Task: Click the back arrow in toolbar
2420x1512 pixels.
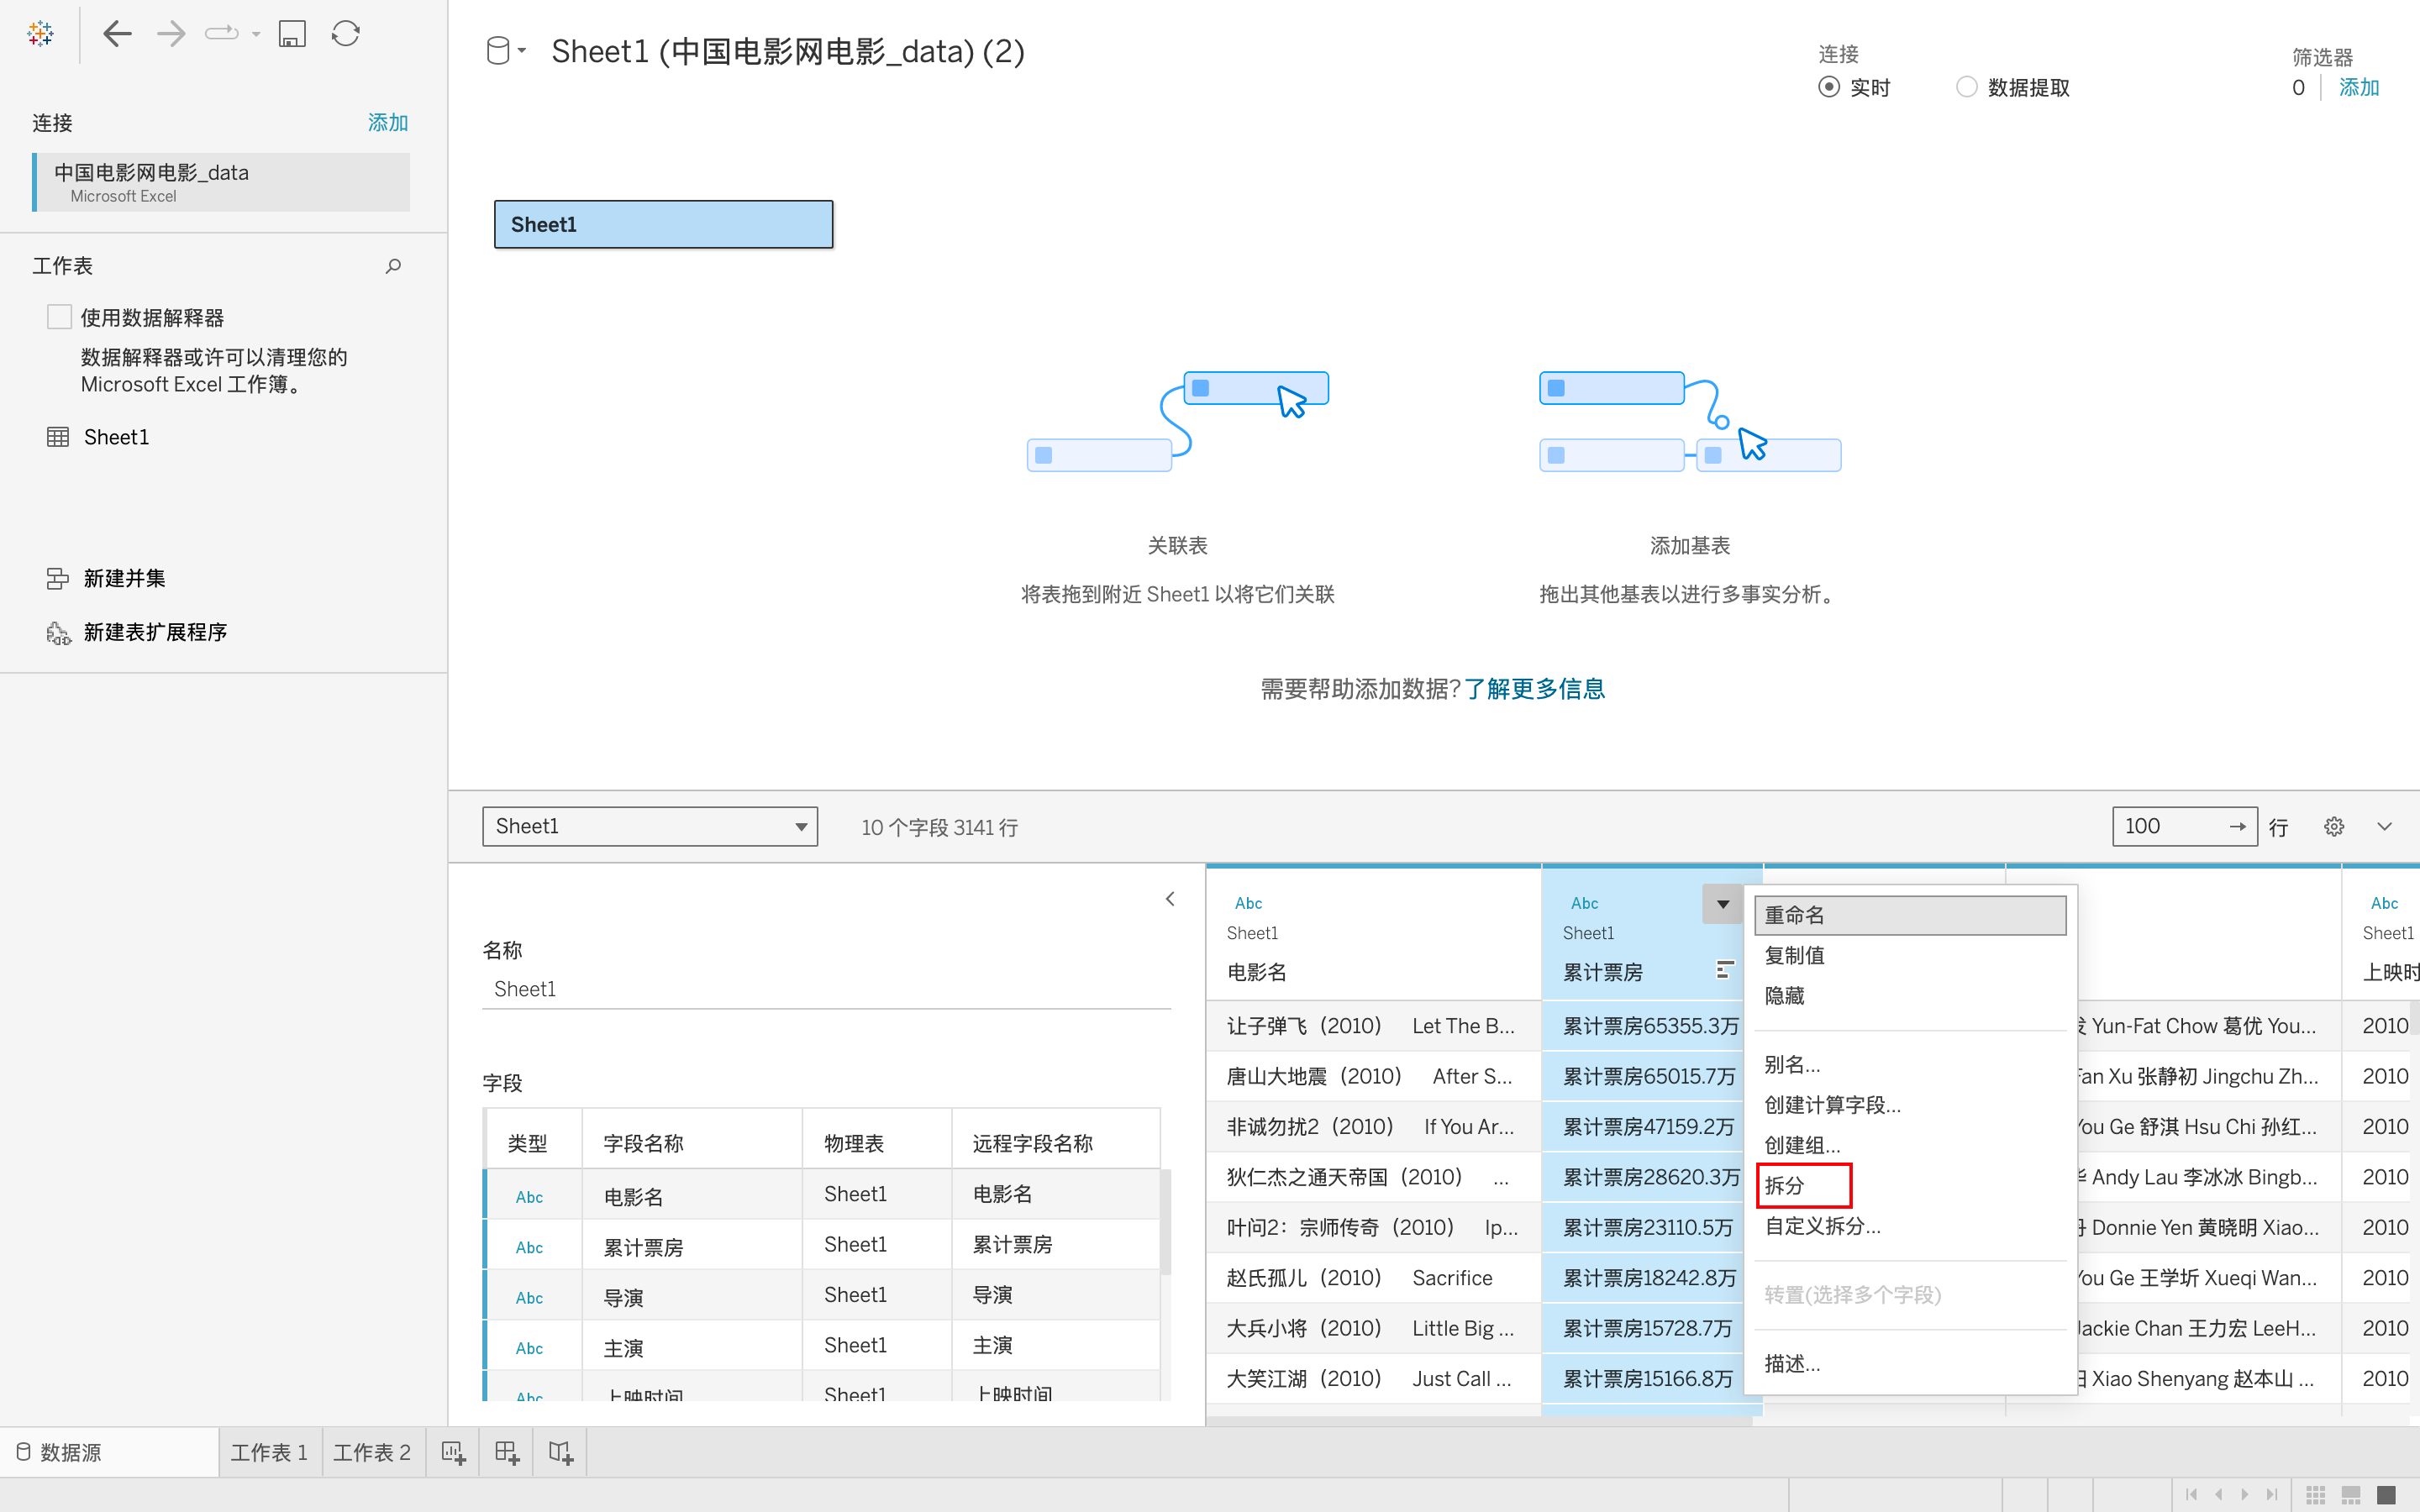Action: click(117, 34)
